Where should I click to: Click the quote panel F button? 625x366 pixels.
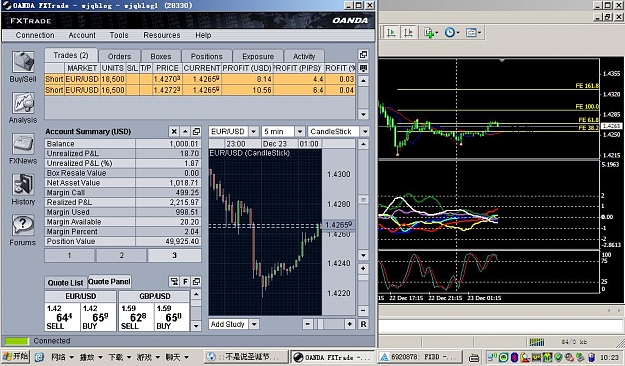pos(185,282)
